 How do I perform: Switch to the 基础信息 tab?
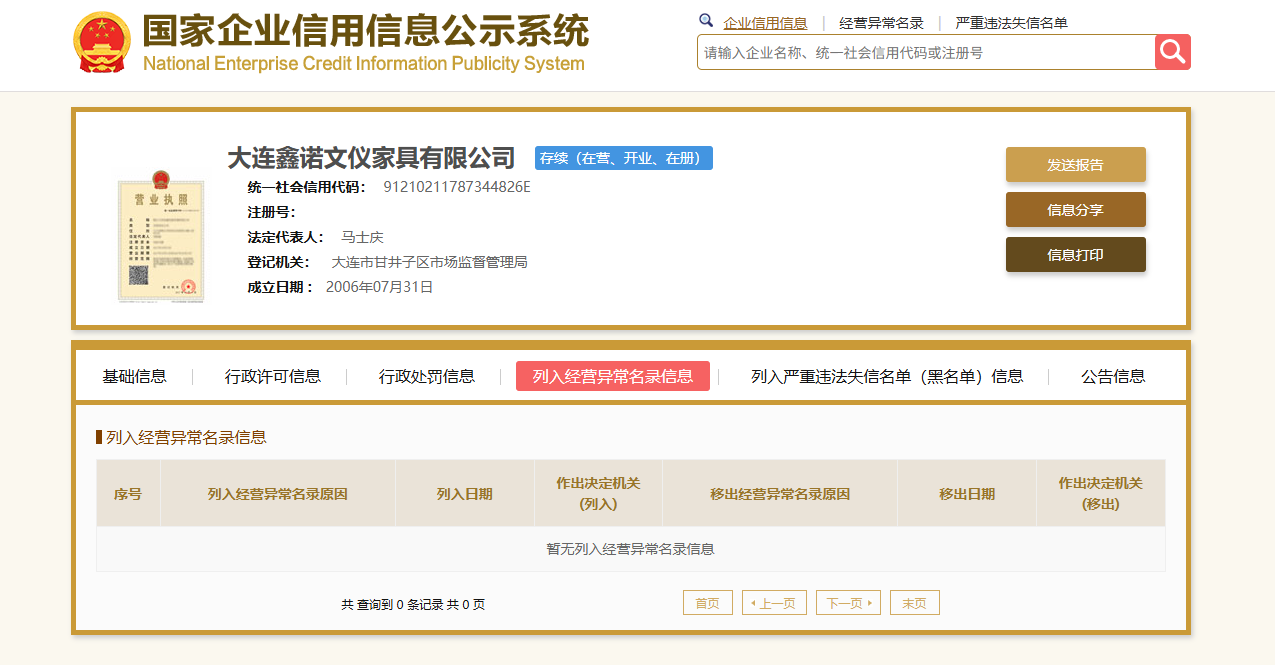point(134,376)
